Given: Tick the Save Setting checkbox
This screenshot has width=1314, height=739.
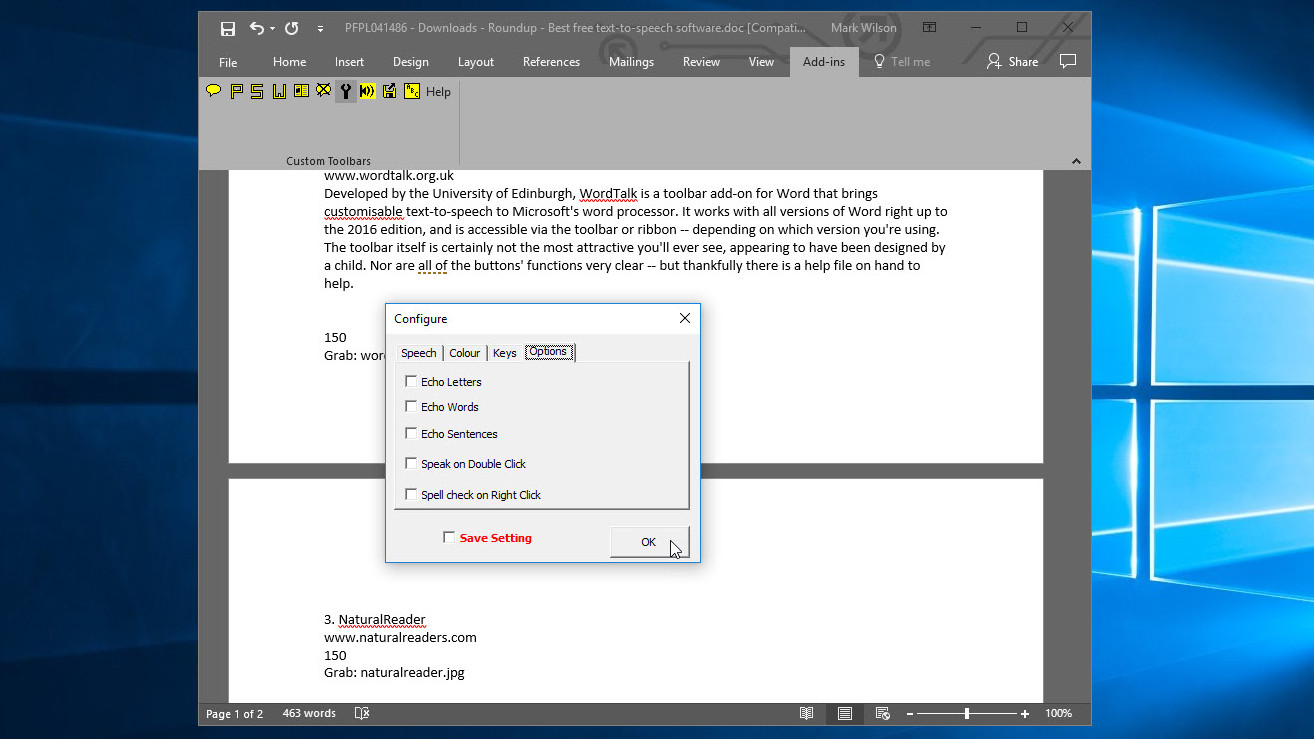Looking at the screenshot, I should pos(449,537).
